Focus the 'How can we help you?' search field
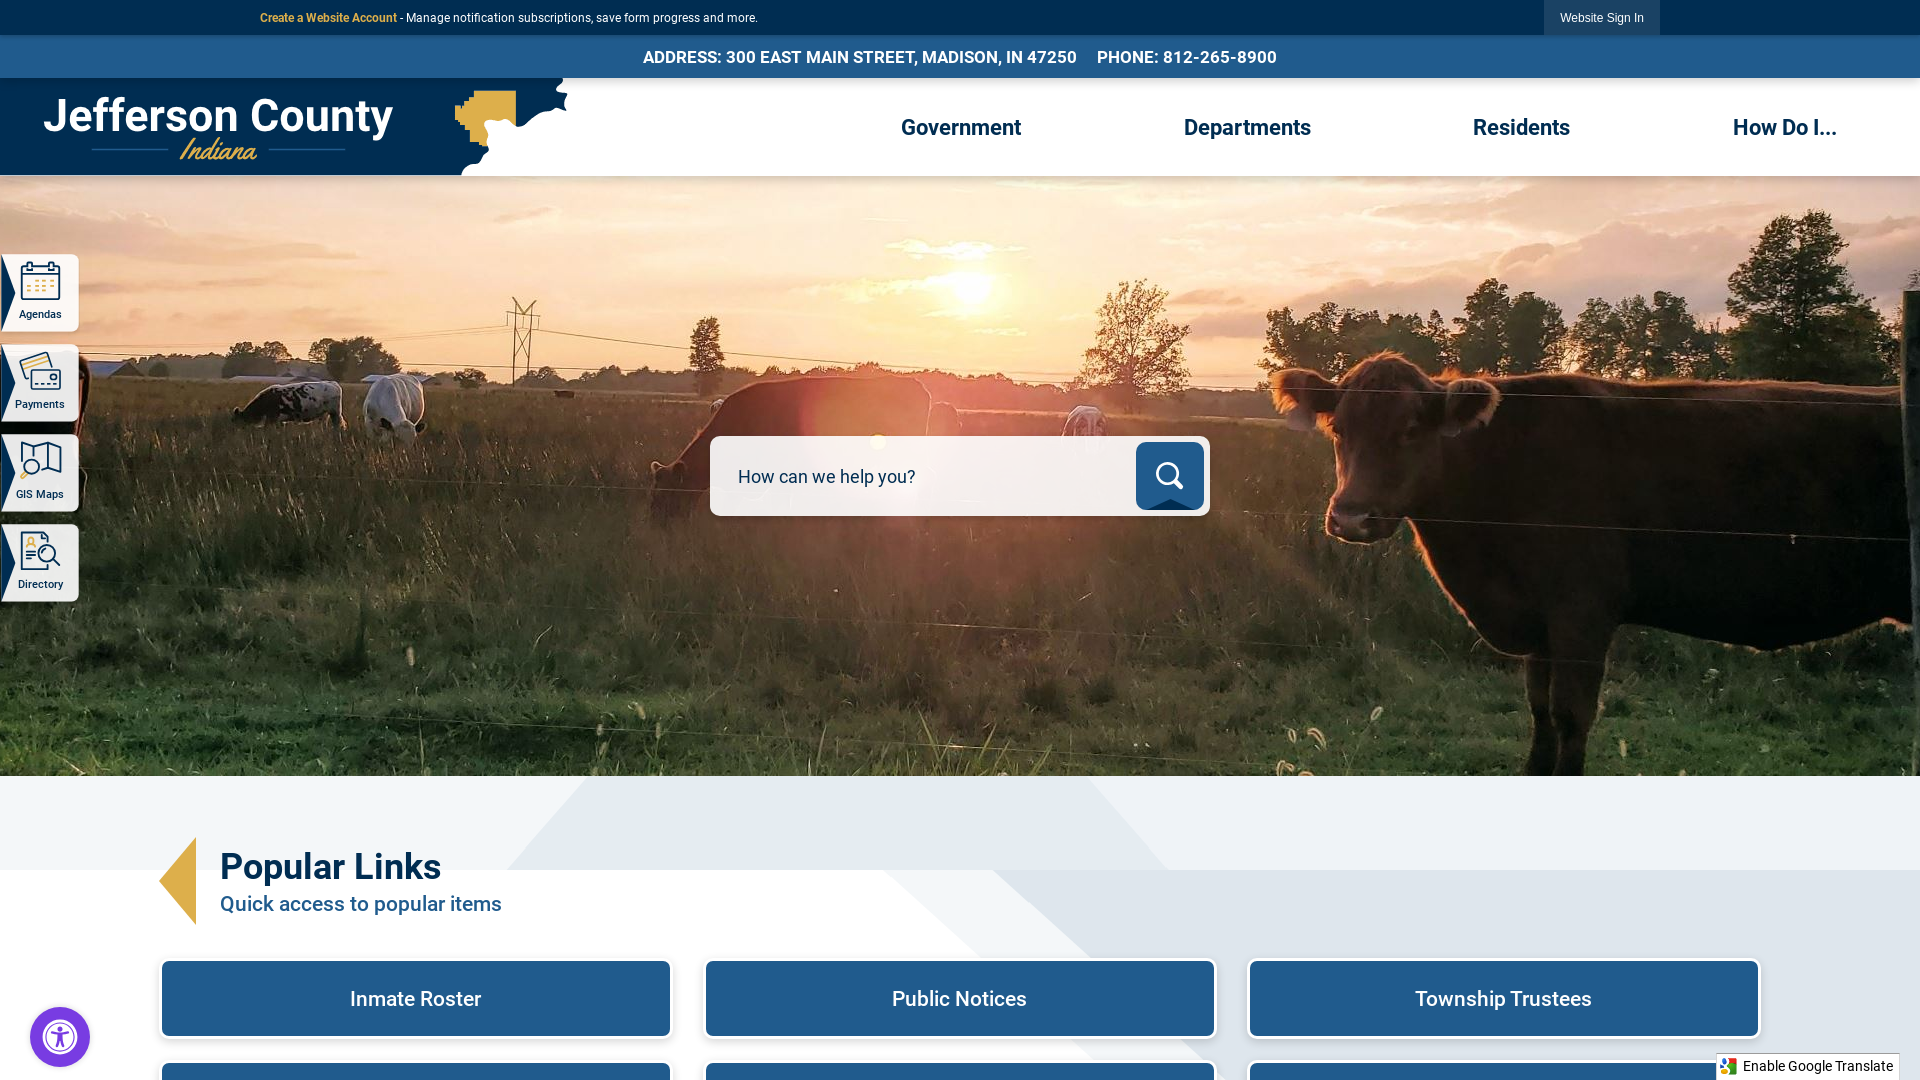The height and width of the screenshot is (1080, 1920). pyautogui.click(x=922, y=476)
